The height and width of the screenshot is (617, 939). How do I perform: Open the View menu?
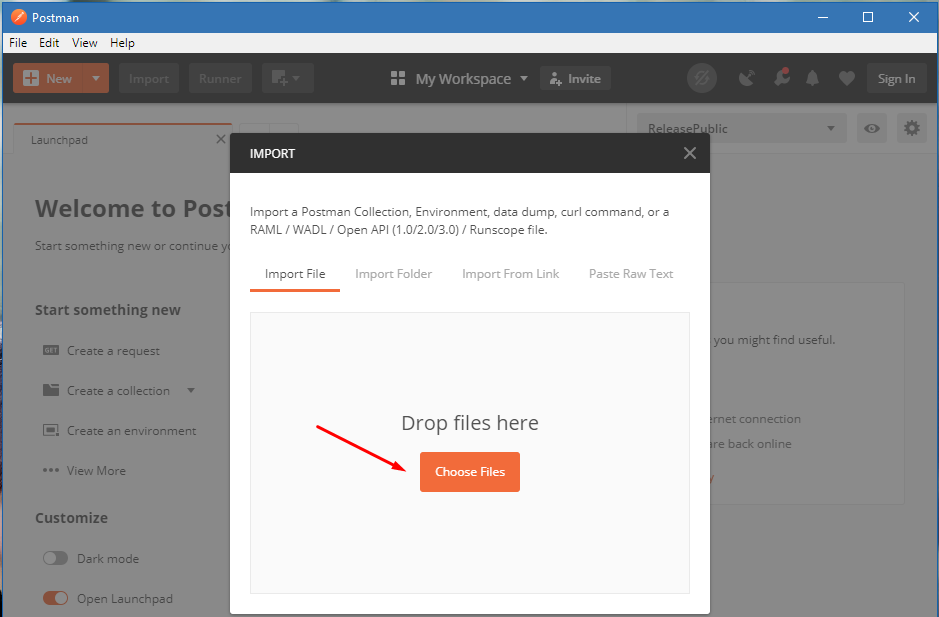pyautogui.click(x=84, y=43)
